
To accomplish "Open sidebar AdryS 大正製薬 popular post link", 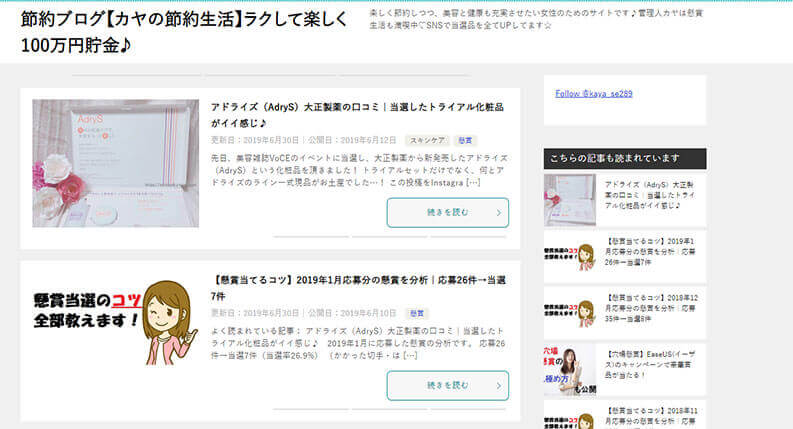I will tap(650, 195).
